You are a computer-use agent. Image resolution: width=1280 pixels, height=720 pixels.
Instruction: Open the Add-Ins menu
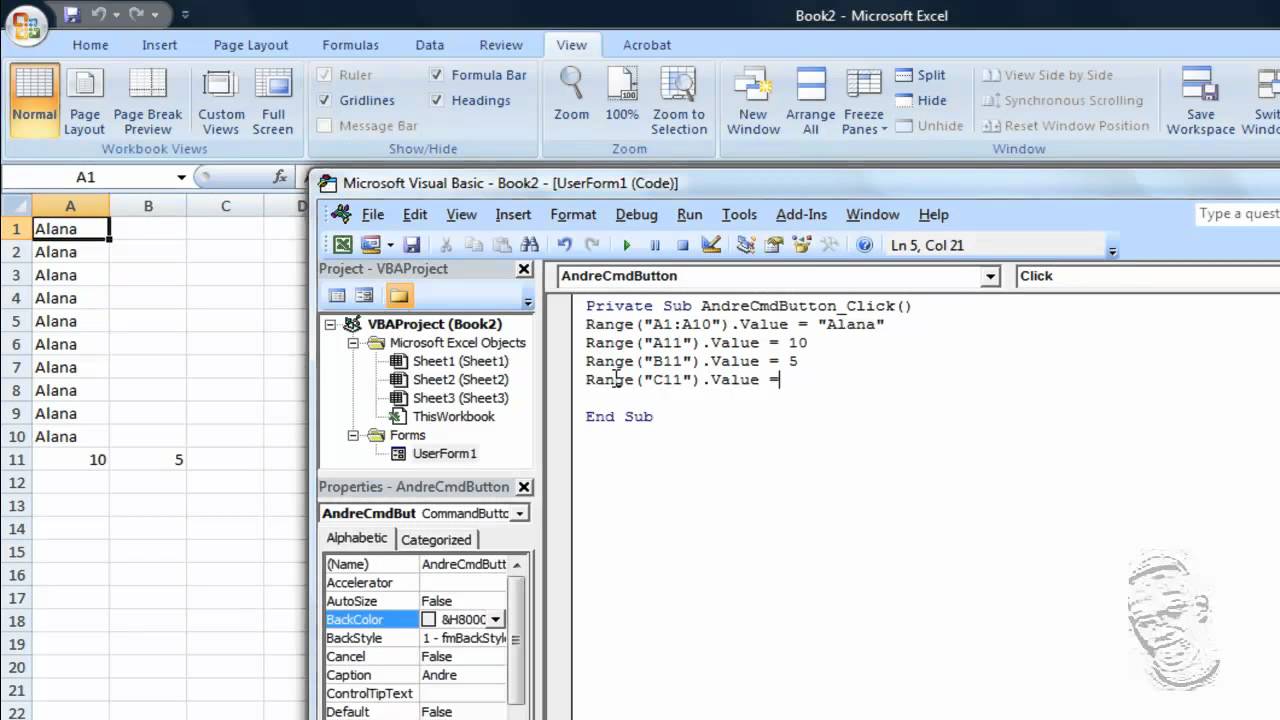pyautogui.click(x=801, y=214)
